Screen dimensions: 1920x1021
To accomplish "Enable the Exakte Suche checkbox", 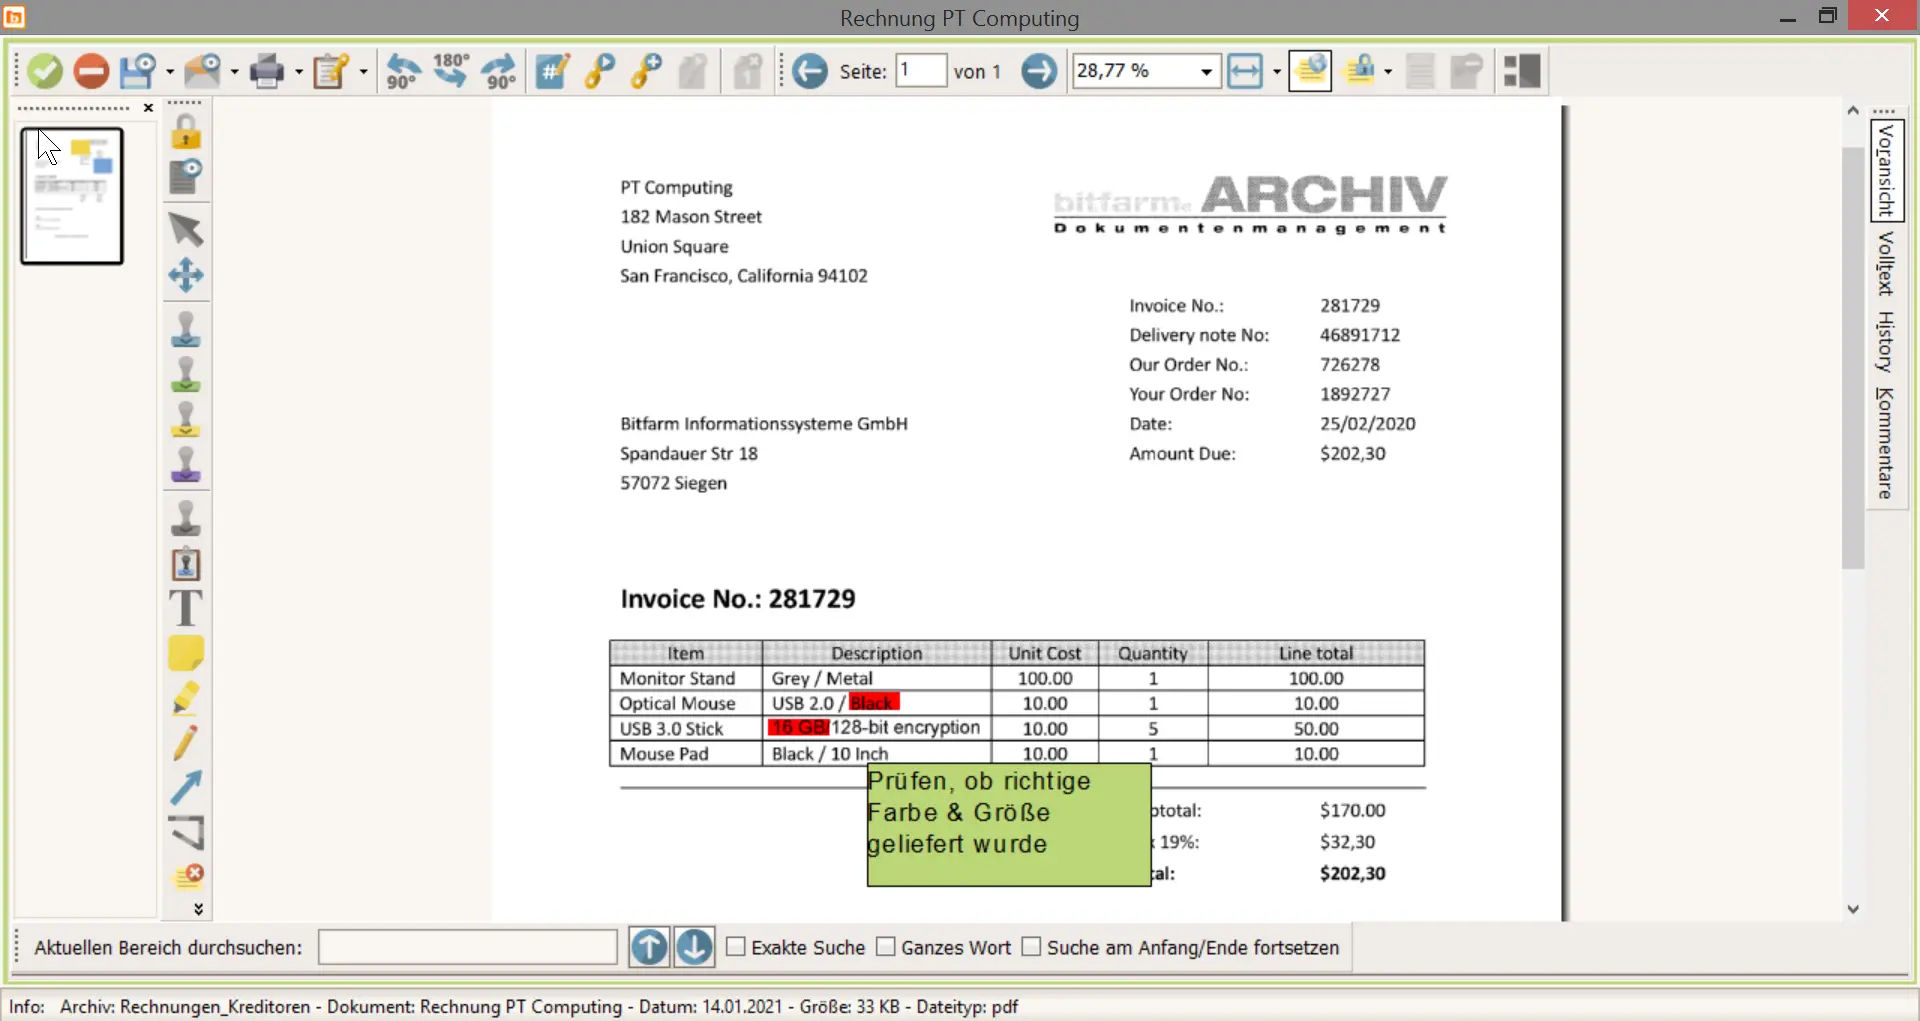I will pyautogui.click(x=736, y=947).
